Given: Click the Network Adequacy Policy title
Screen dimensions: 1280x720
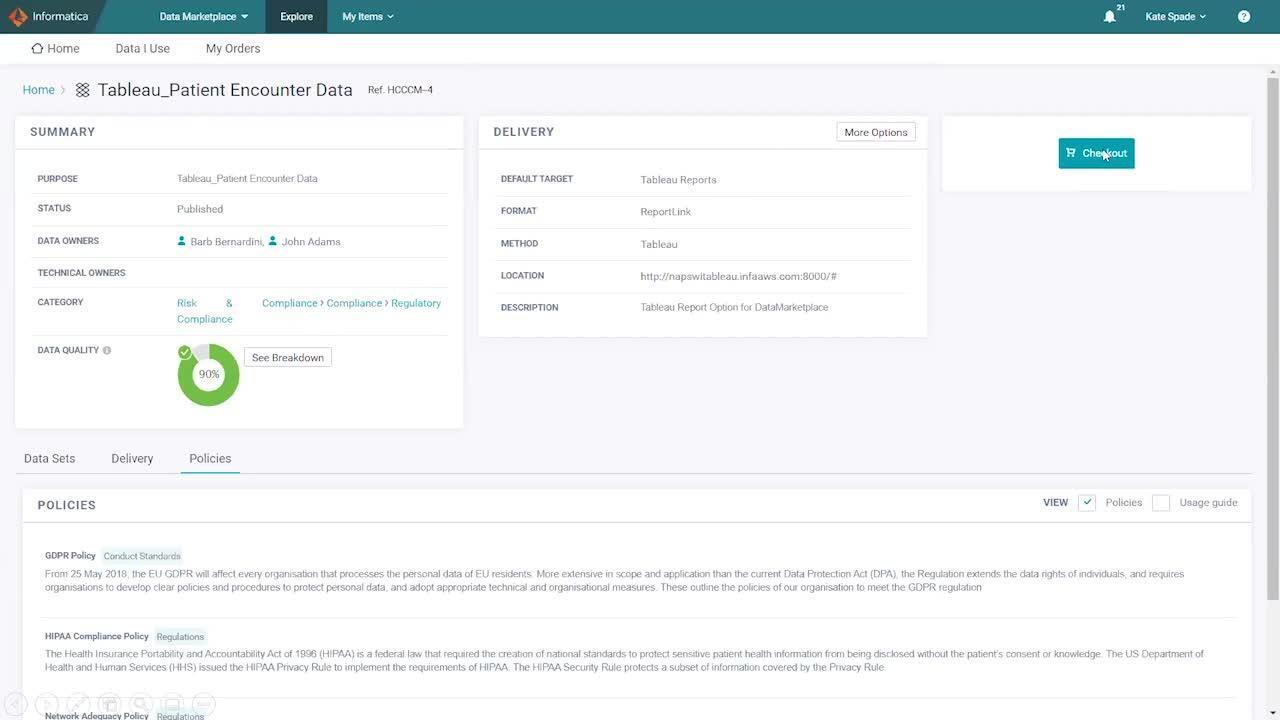Looking at the screenshot, I should click(x=97, y=715).
